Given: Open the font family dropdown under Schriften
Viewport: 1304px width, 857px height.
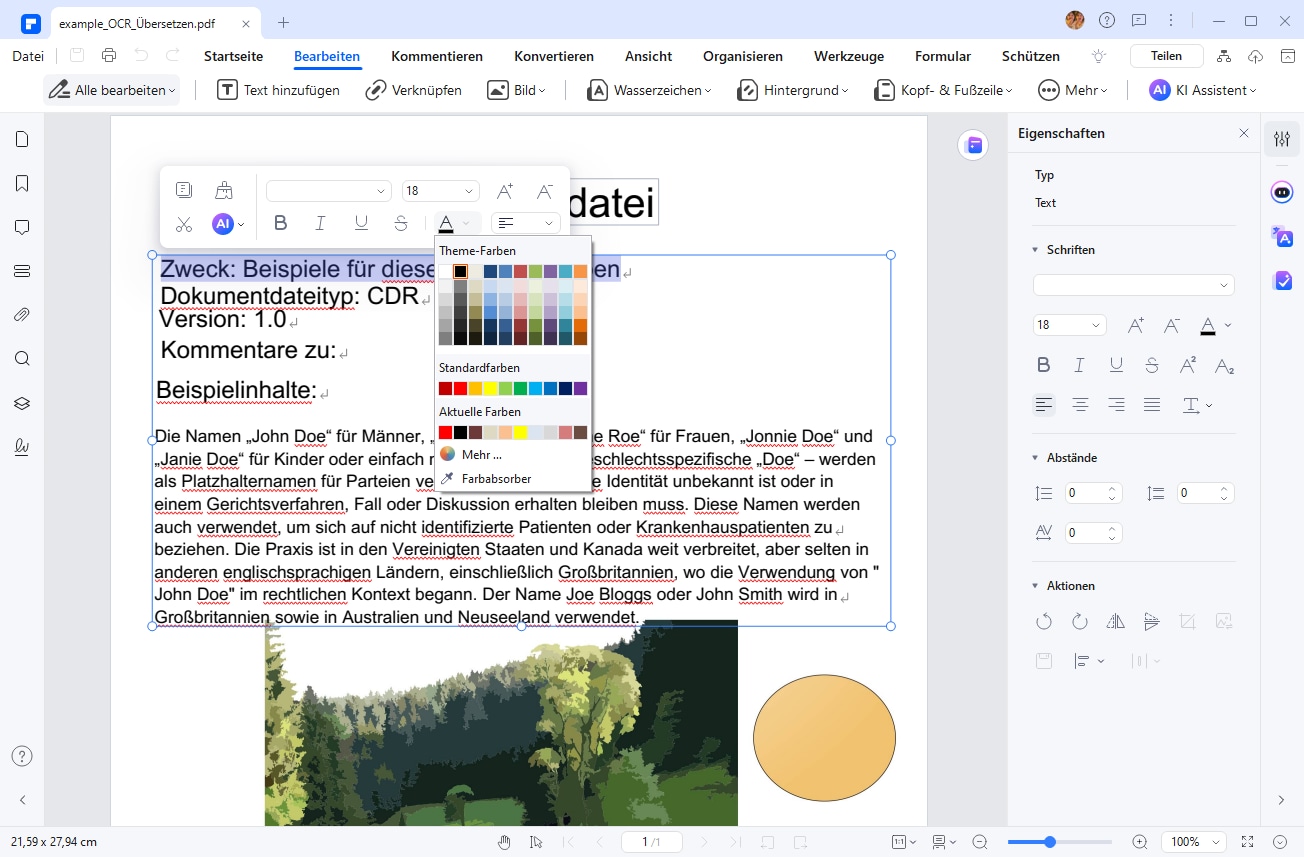Looking at the screenshot, I should point(1134,286).
